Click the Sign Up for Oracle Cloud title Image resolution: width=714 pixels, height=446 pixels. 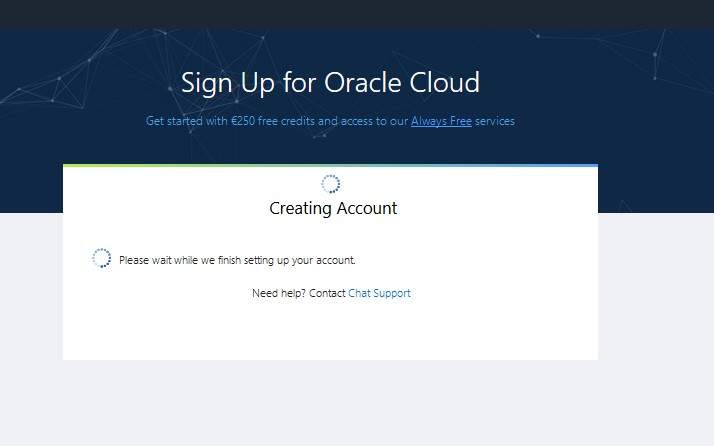click(330, 82)
